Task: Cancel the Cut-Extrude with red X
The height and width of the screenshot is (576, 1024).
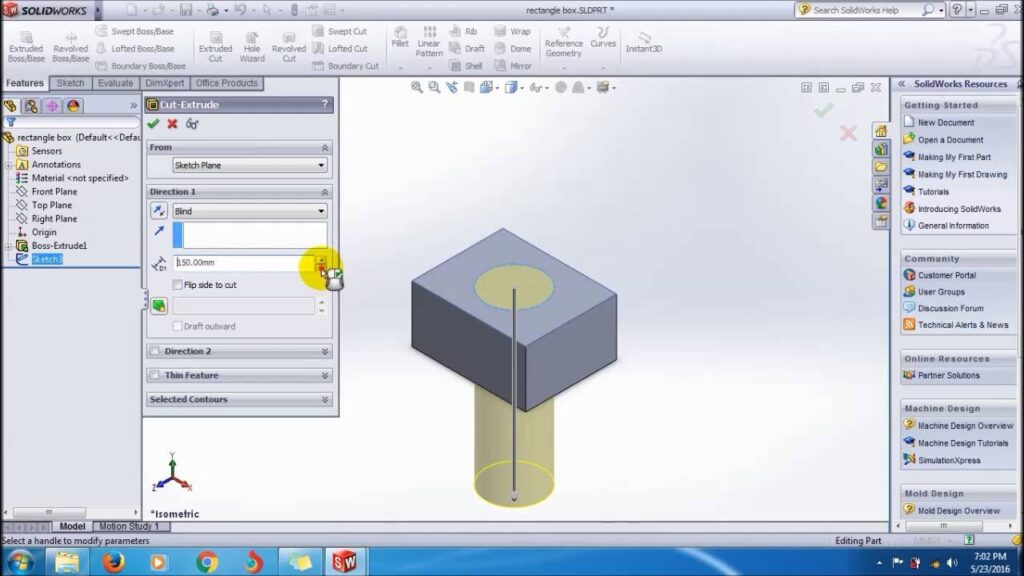Action: coord(172,123)
